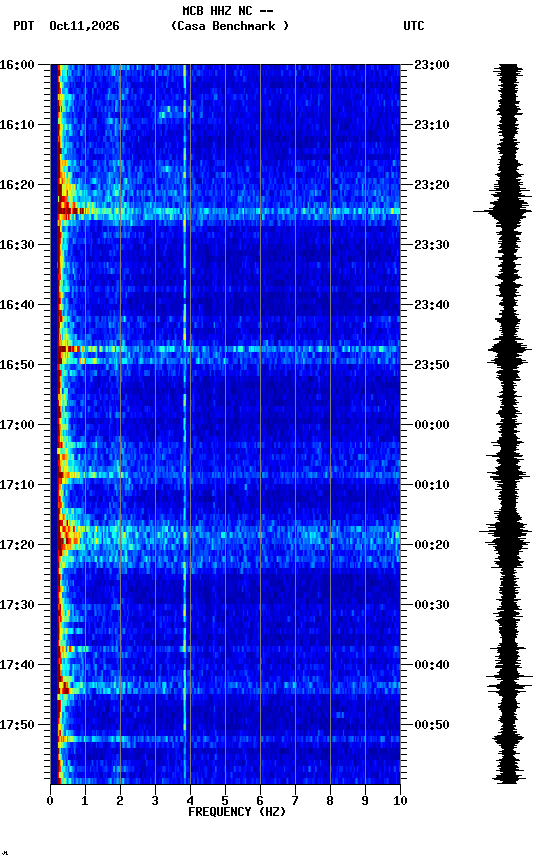Image resolution: width=552 pixels, height=864 pixels.
Task: Click the station title MCB HHZ NC --
Action: pyautogui.click(x=228, y=11)
